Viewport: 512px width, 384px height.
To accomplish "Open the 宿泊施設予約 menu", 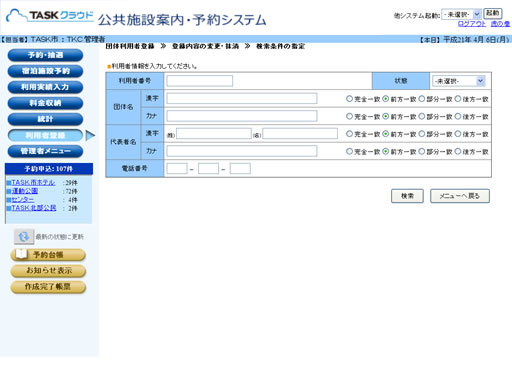I will [45, 71].
